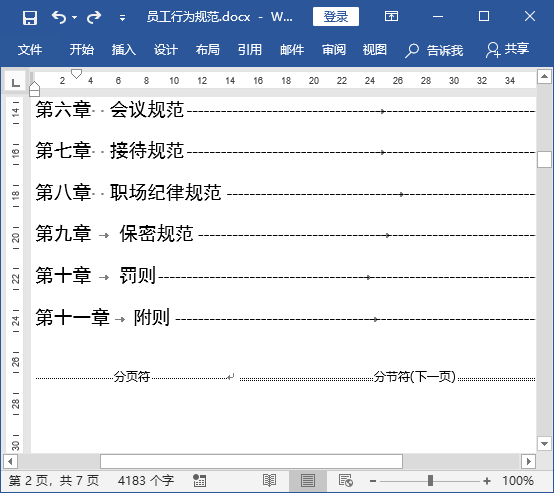Click the document title 员工行为规范.docx

point(198,17)
